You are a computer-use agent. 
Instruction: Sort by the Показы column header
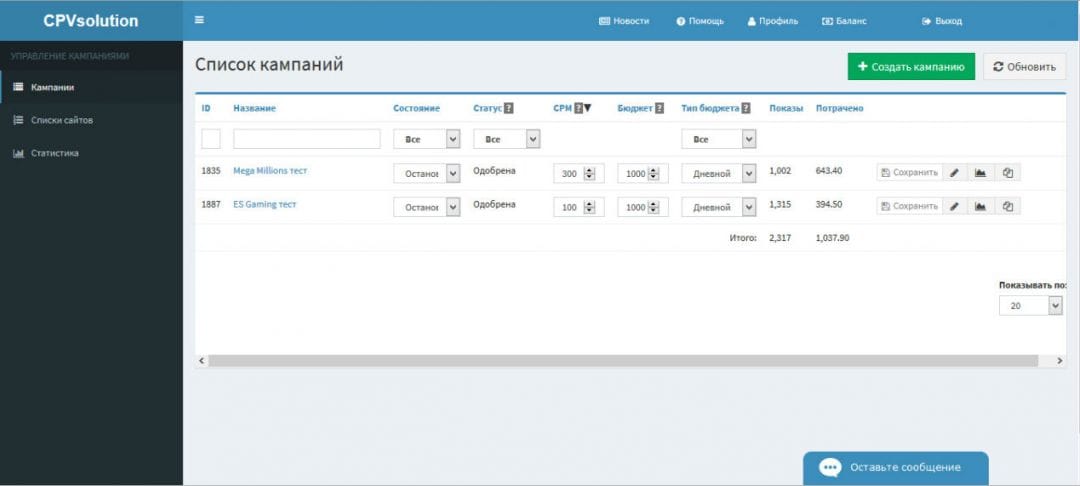click(x=786, y=108)
